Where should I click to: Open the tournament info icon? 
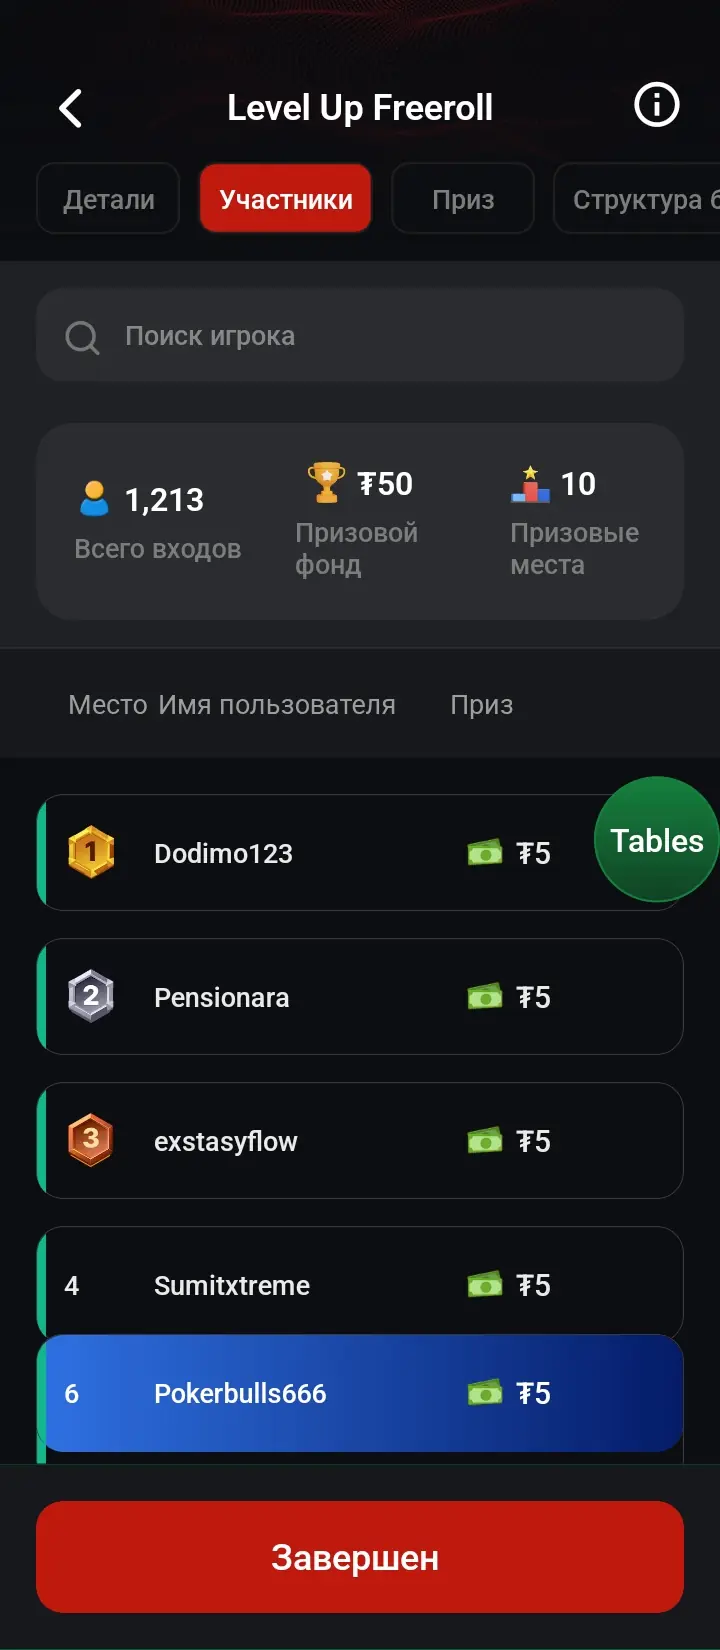coord(657,105)
